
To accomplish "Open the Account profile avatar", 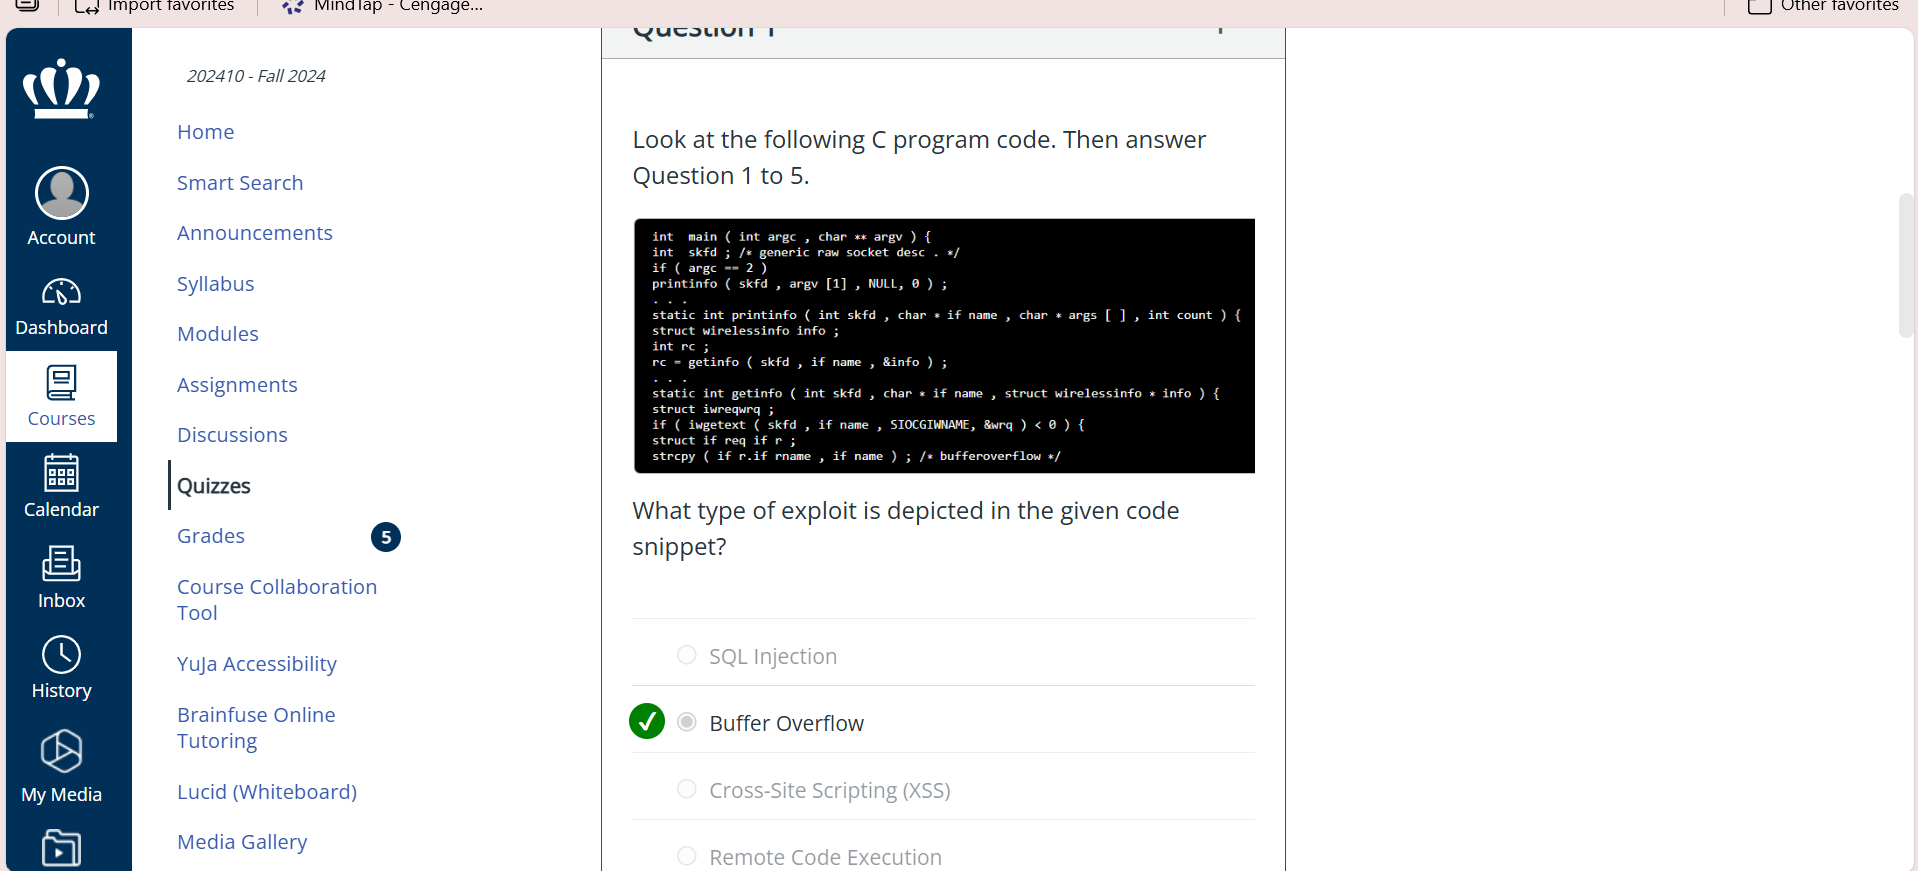I will point(61,193).
